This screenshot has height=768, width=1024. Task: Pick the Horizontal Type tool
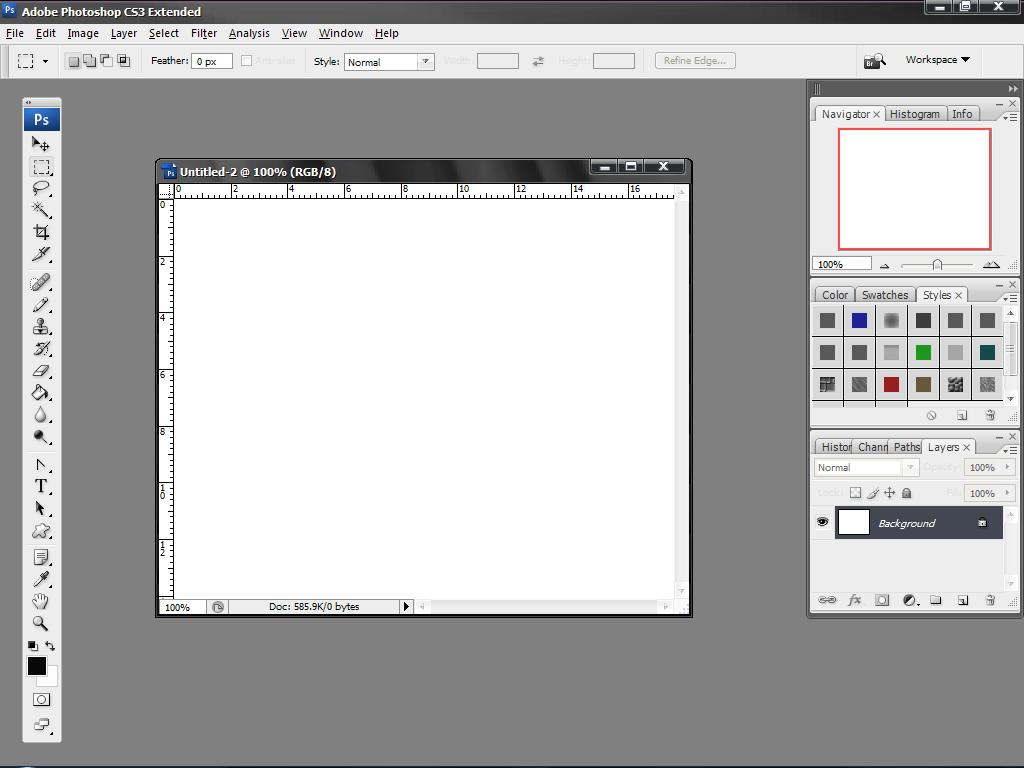click(x=41, y=486)
